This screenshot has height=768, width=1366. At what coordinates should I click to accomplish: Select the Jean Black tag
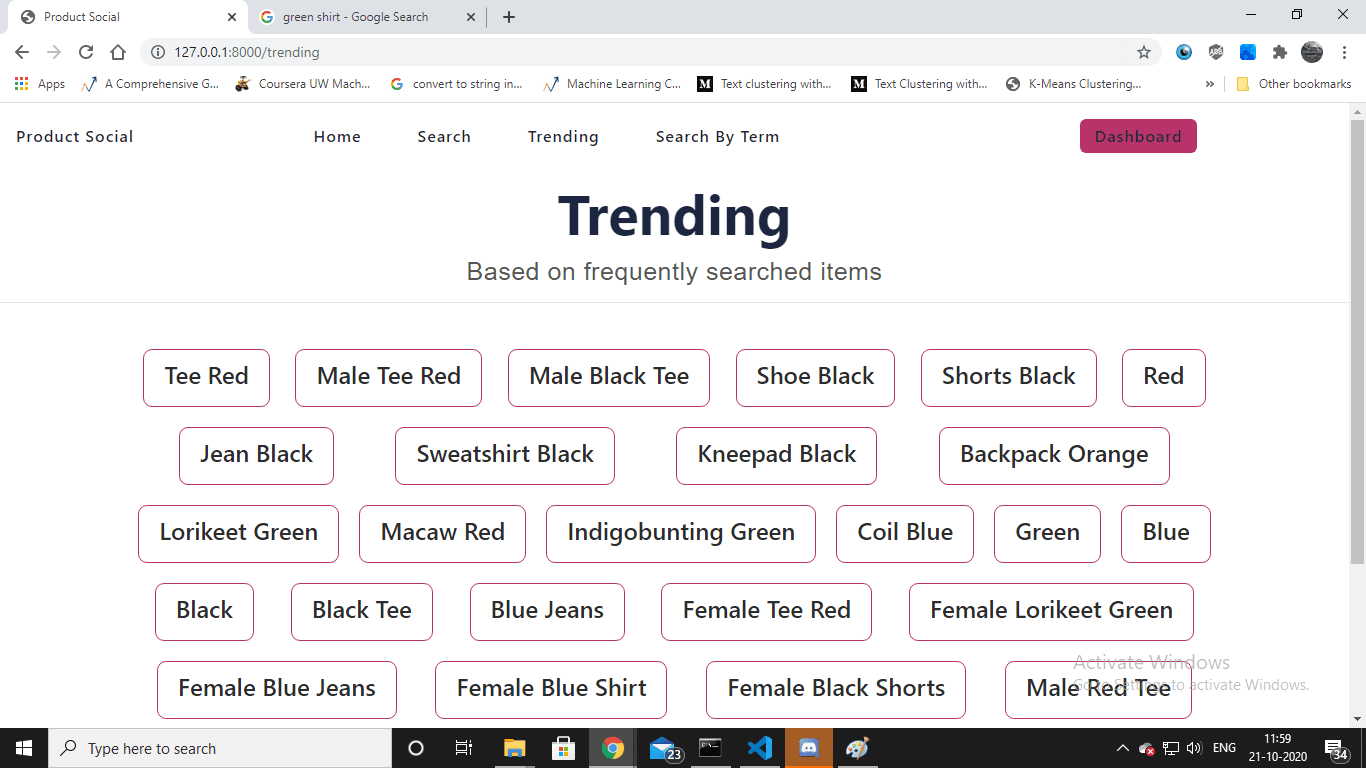tap(256, 456)
